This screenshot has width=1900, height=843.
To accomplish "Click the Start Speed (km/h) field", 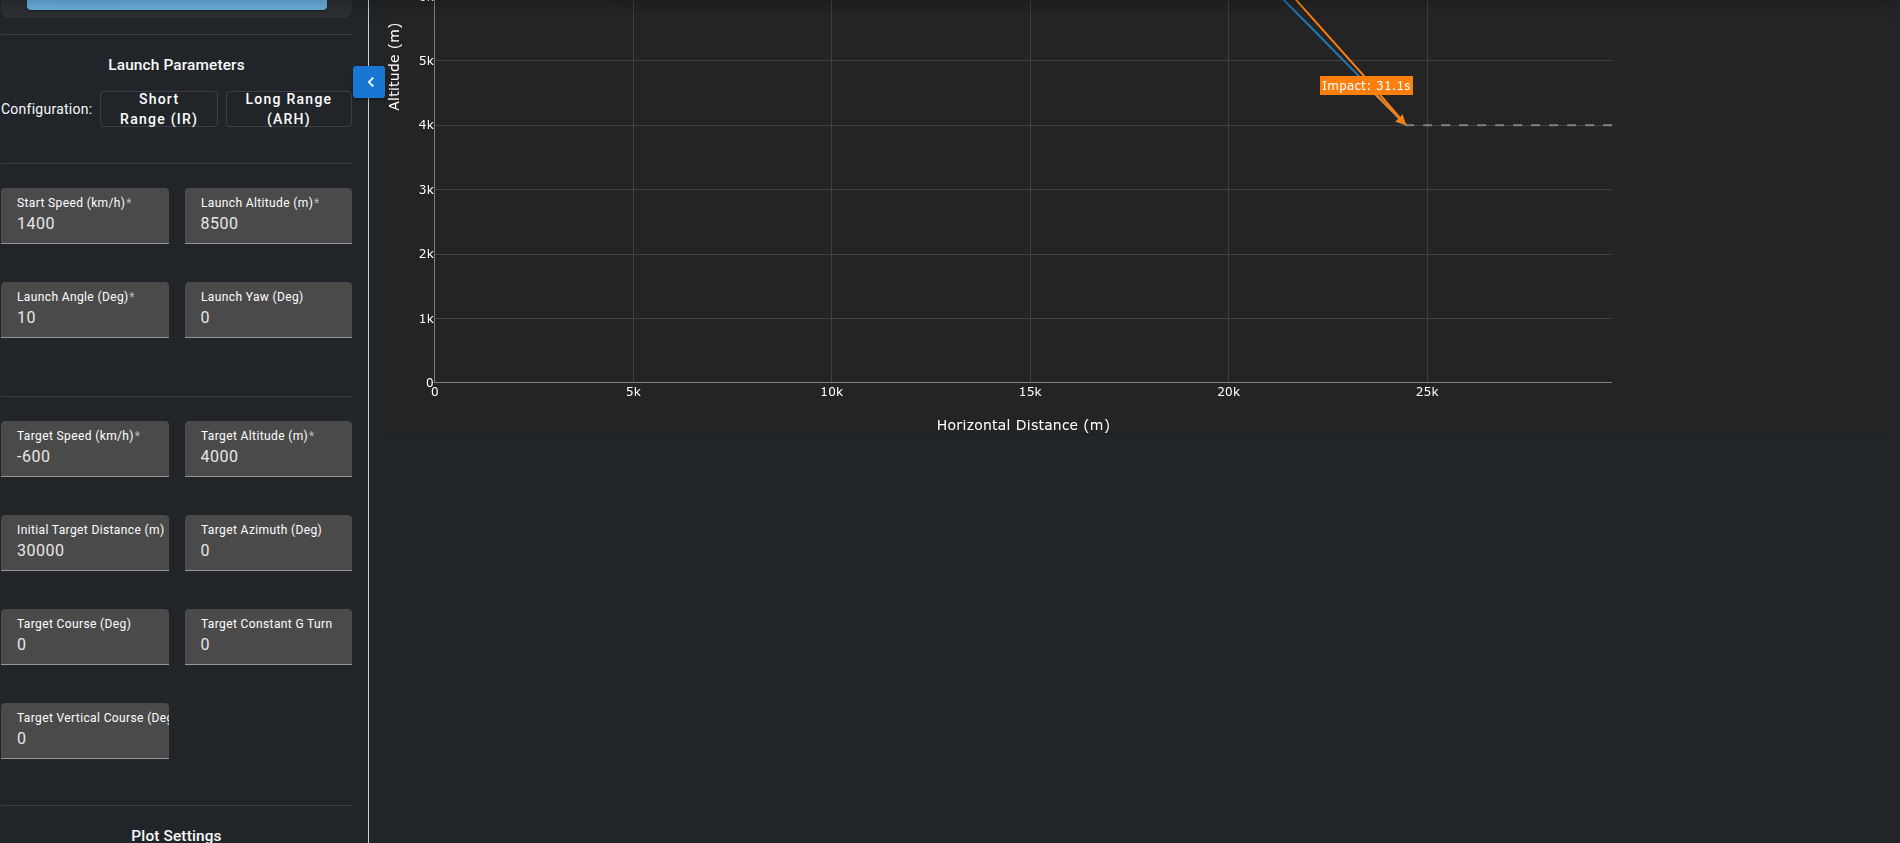I will click(85, 223).
